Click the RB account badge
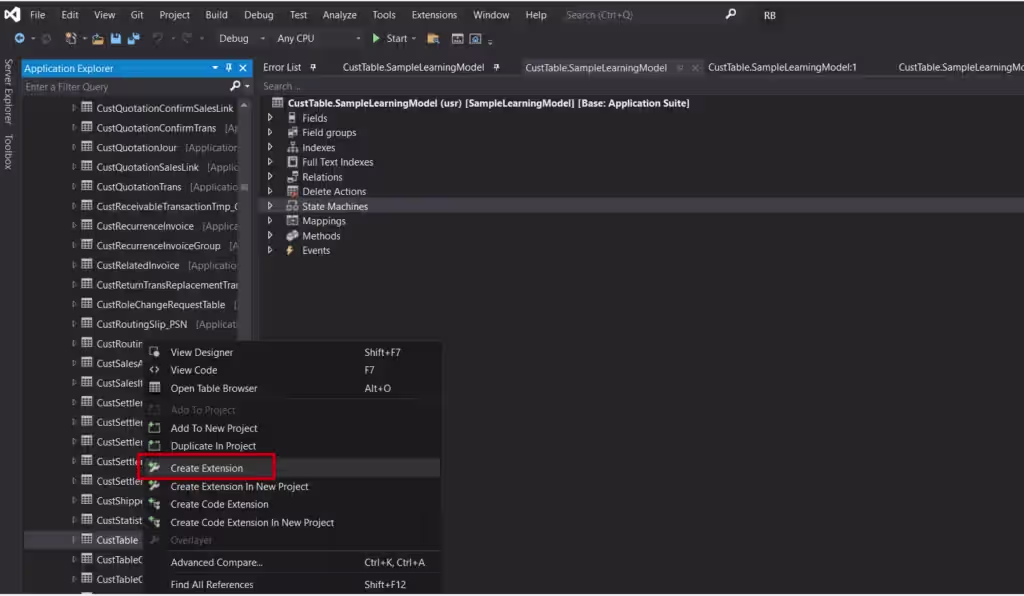 tap(770, 15)
